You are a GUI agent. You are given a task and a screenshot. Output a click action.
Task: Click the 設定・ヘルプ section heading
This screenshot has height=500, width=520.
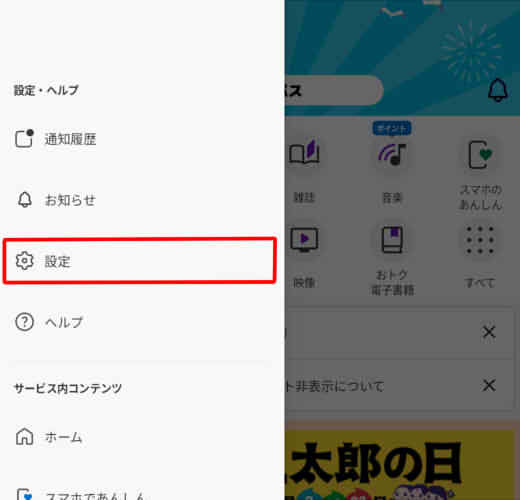(x=46, y=90)
